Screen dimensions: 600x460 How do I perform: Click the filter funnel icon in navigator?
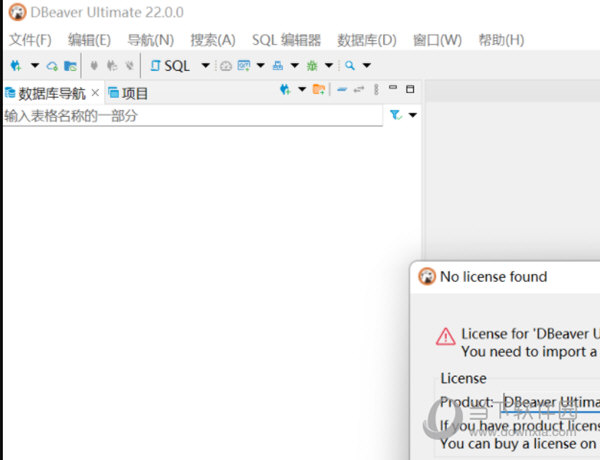tap(396, 115)
